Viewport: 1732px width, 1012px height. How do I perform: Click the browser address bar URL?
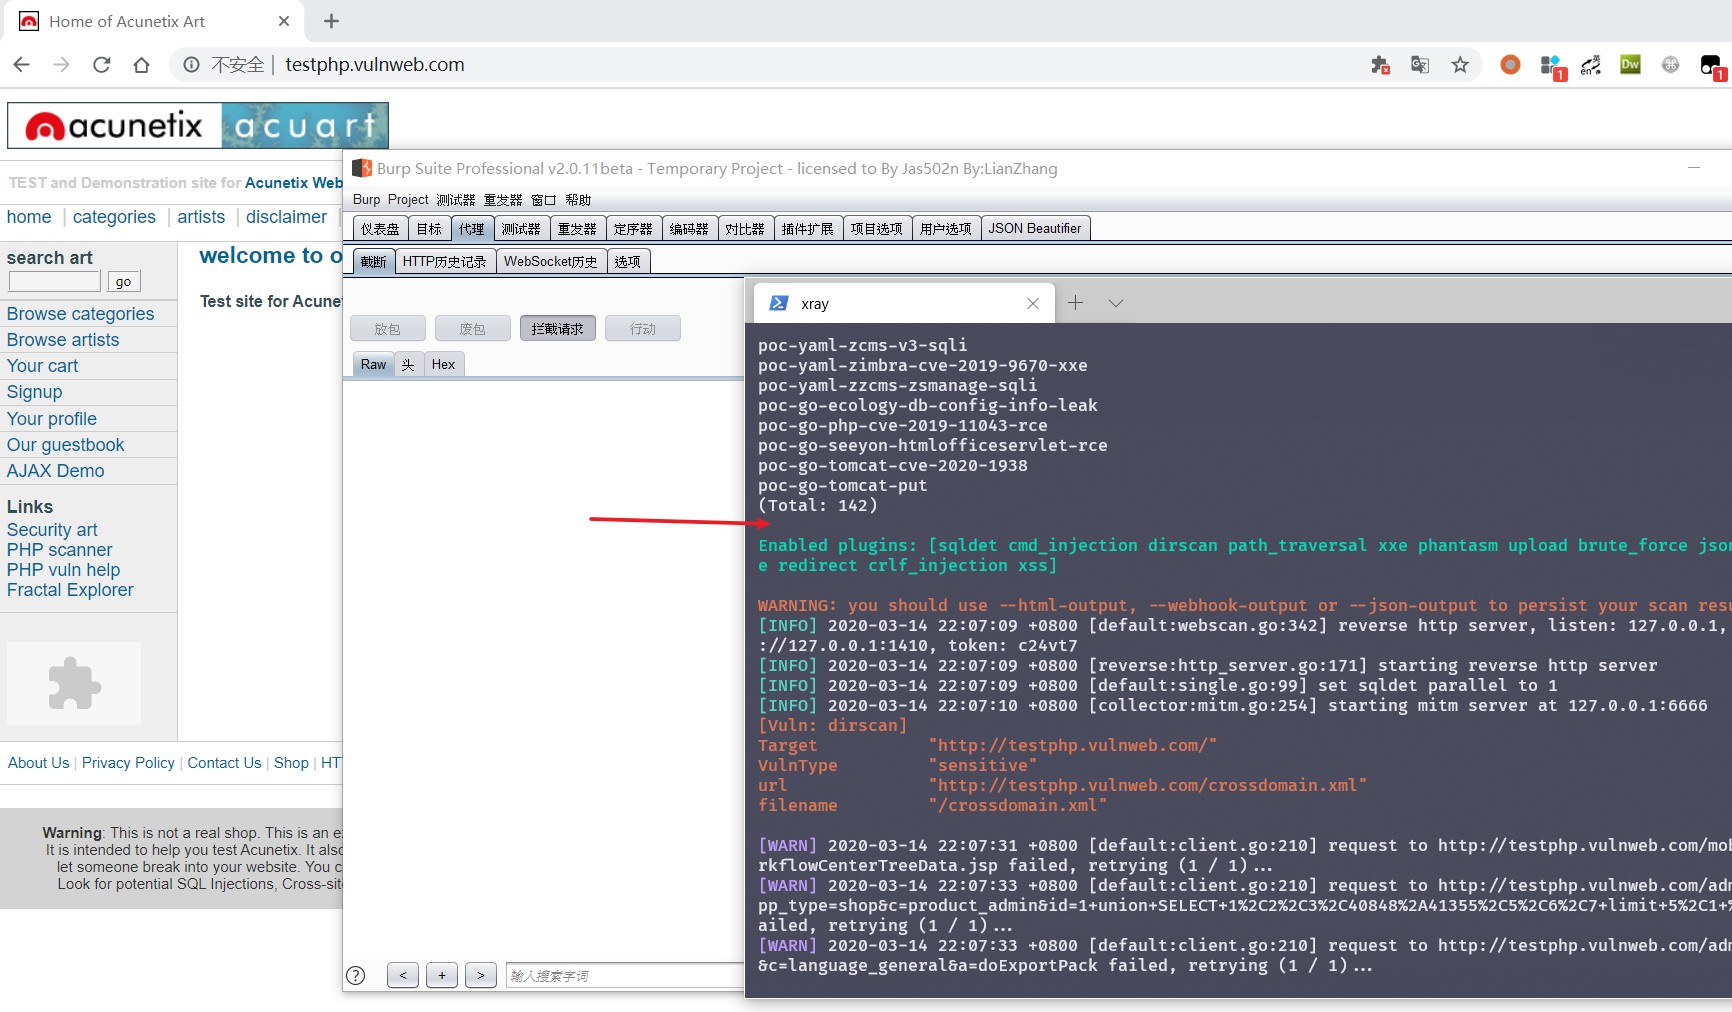(375, 65)
